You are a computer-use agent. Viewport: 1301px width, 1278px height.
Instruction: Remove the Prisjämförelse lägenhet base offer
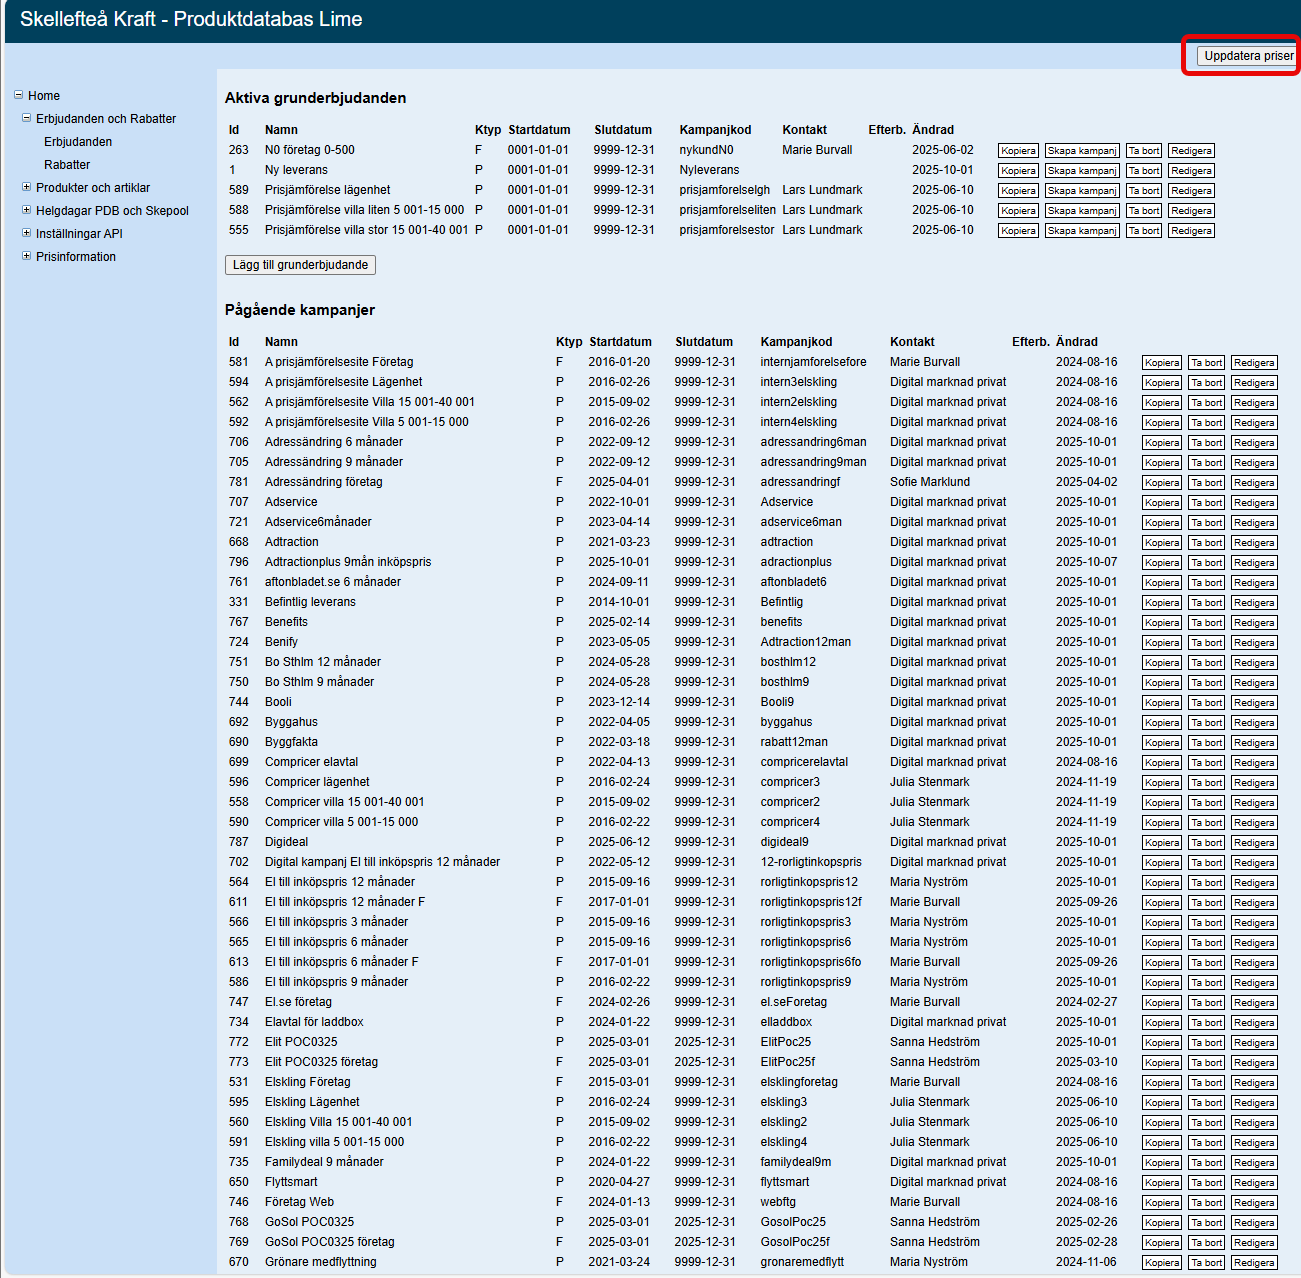pos(1143,191)
